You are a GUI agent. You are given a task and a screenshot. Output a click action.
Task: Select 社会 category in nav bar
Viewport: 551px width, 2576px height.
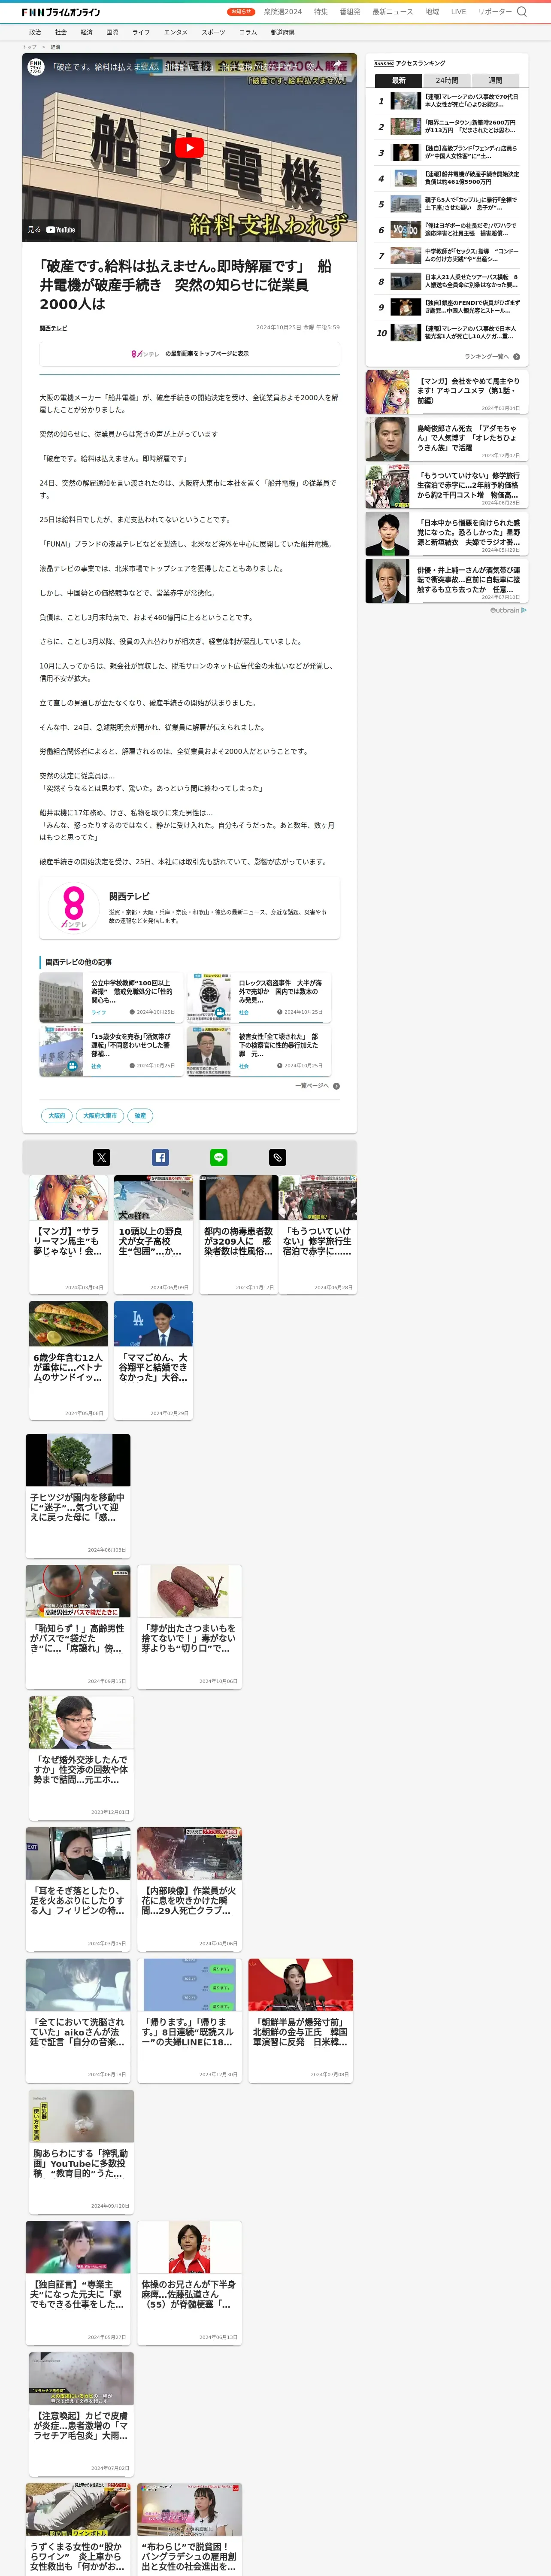(61, 32)
